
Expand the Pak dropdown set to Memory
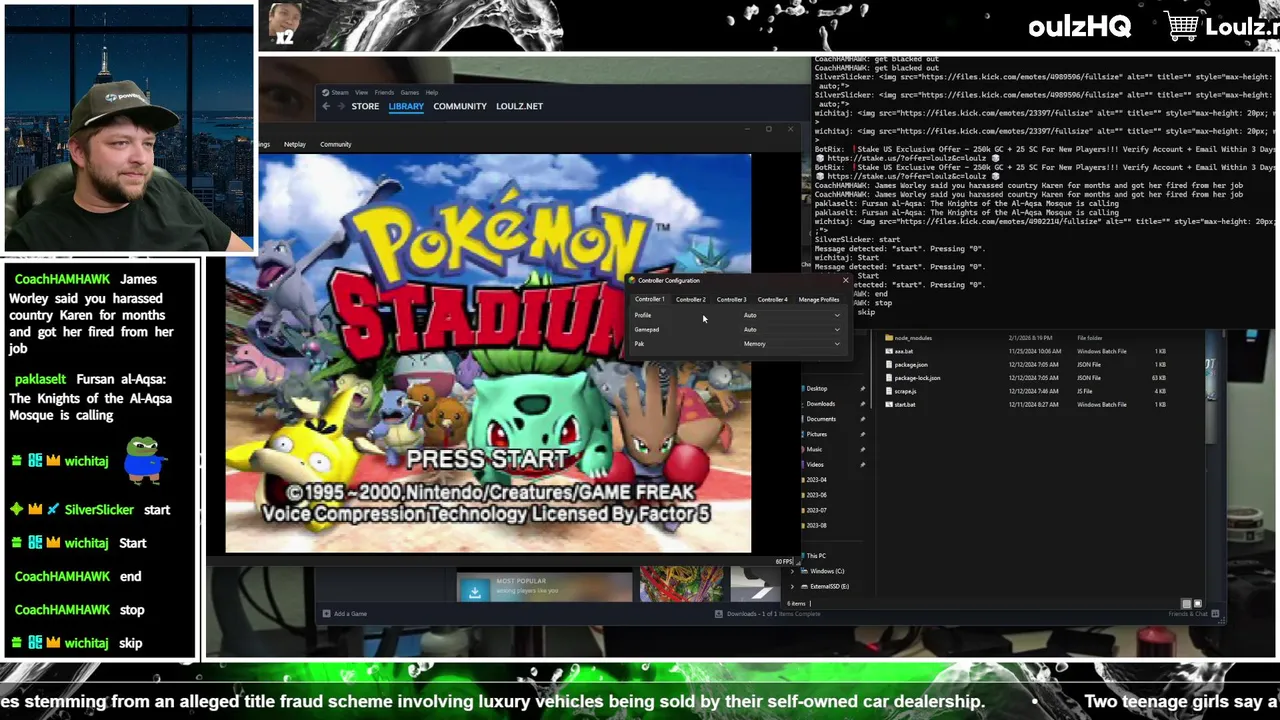coord(791,344)
